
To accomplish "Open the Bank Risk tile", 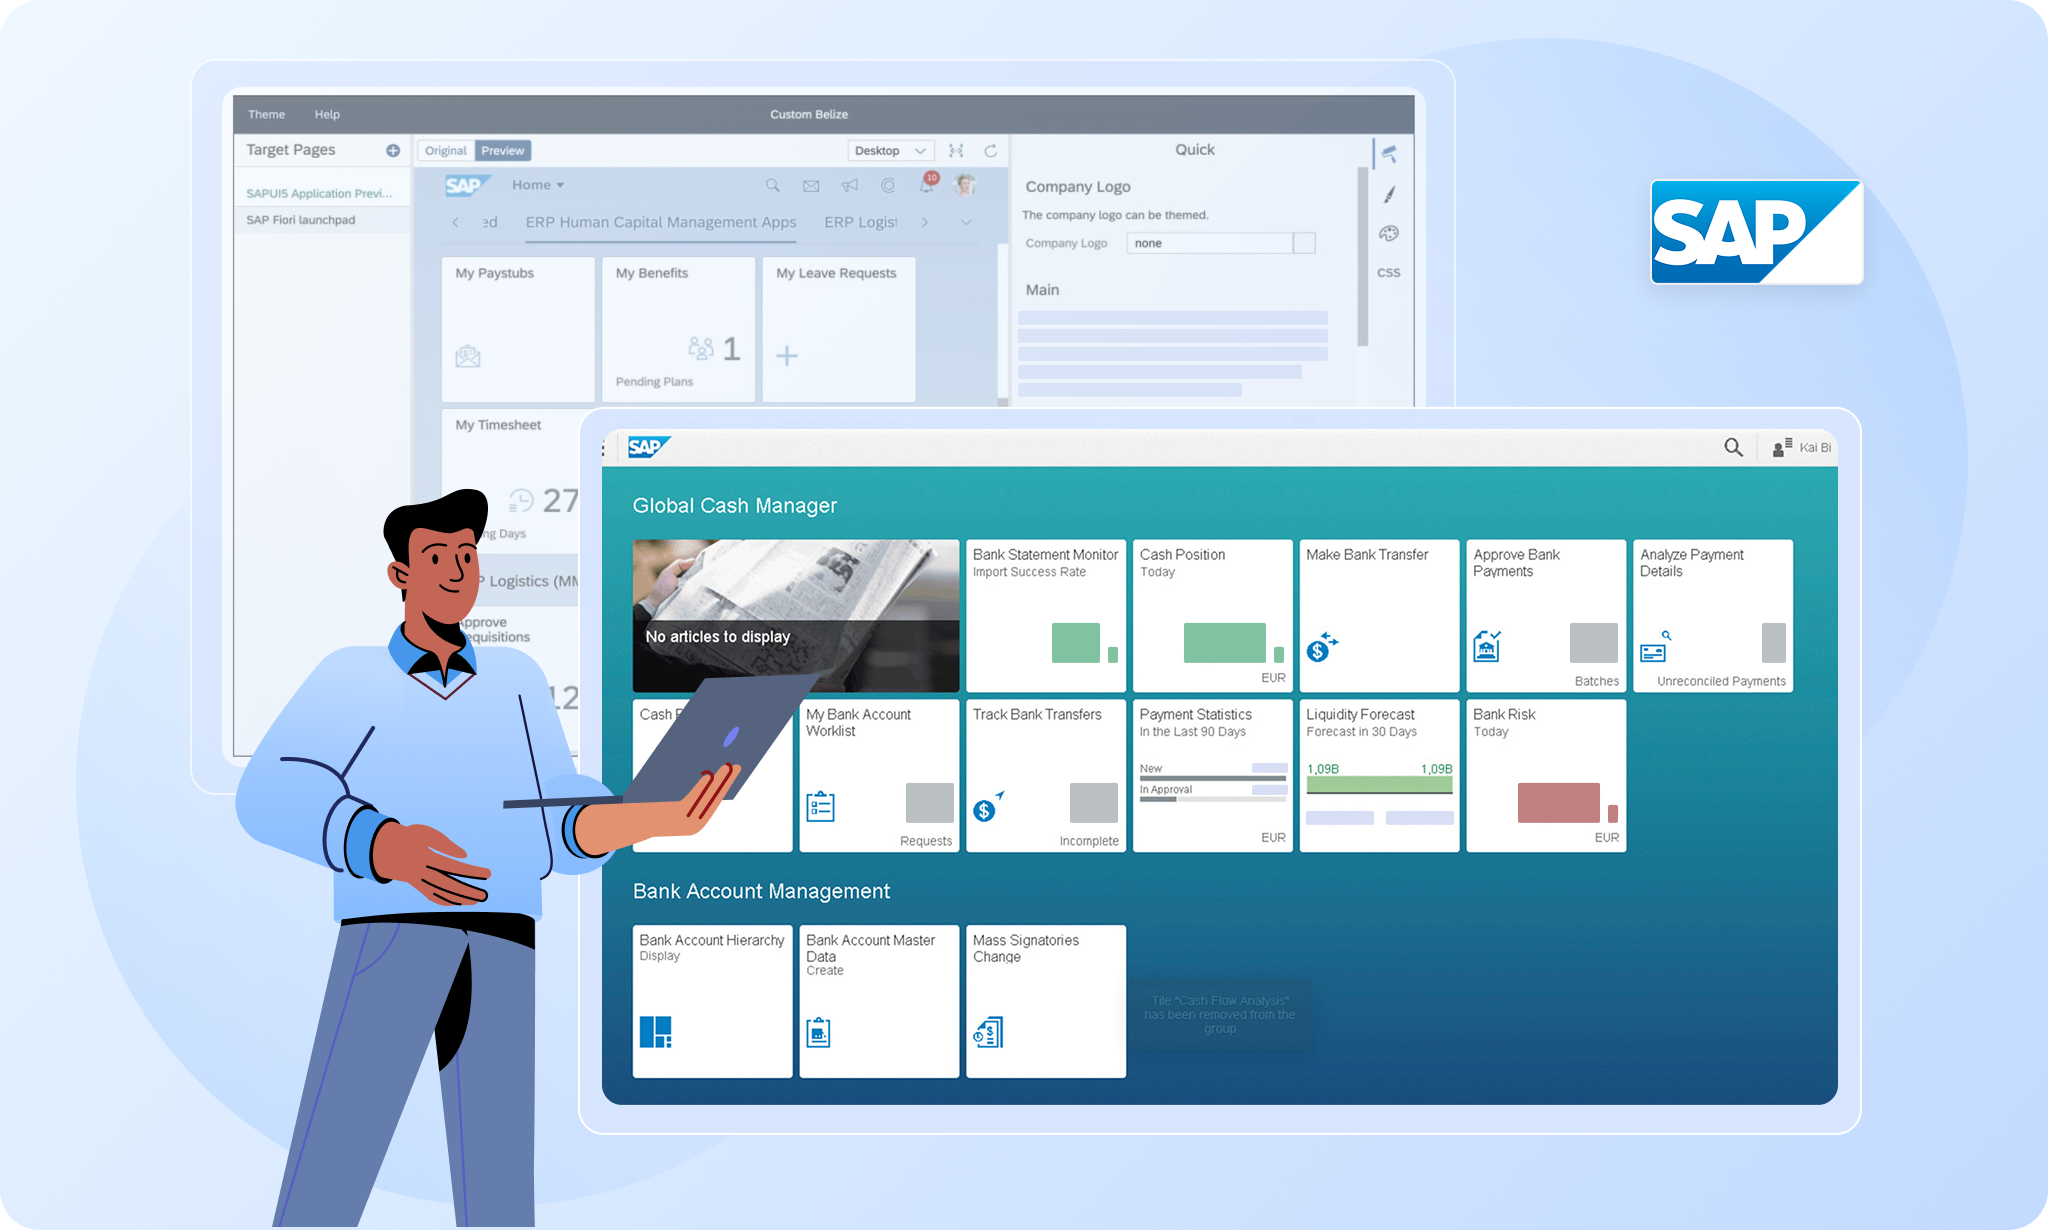I will coord(1546,776).
